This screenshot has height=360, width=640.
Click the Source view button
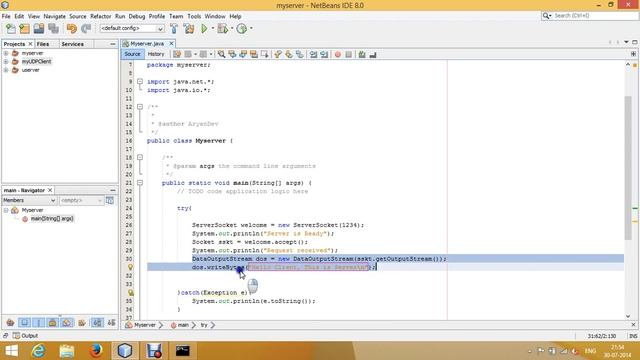pyautogui.click(x=132, y=54)
